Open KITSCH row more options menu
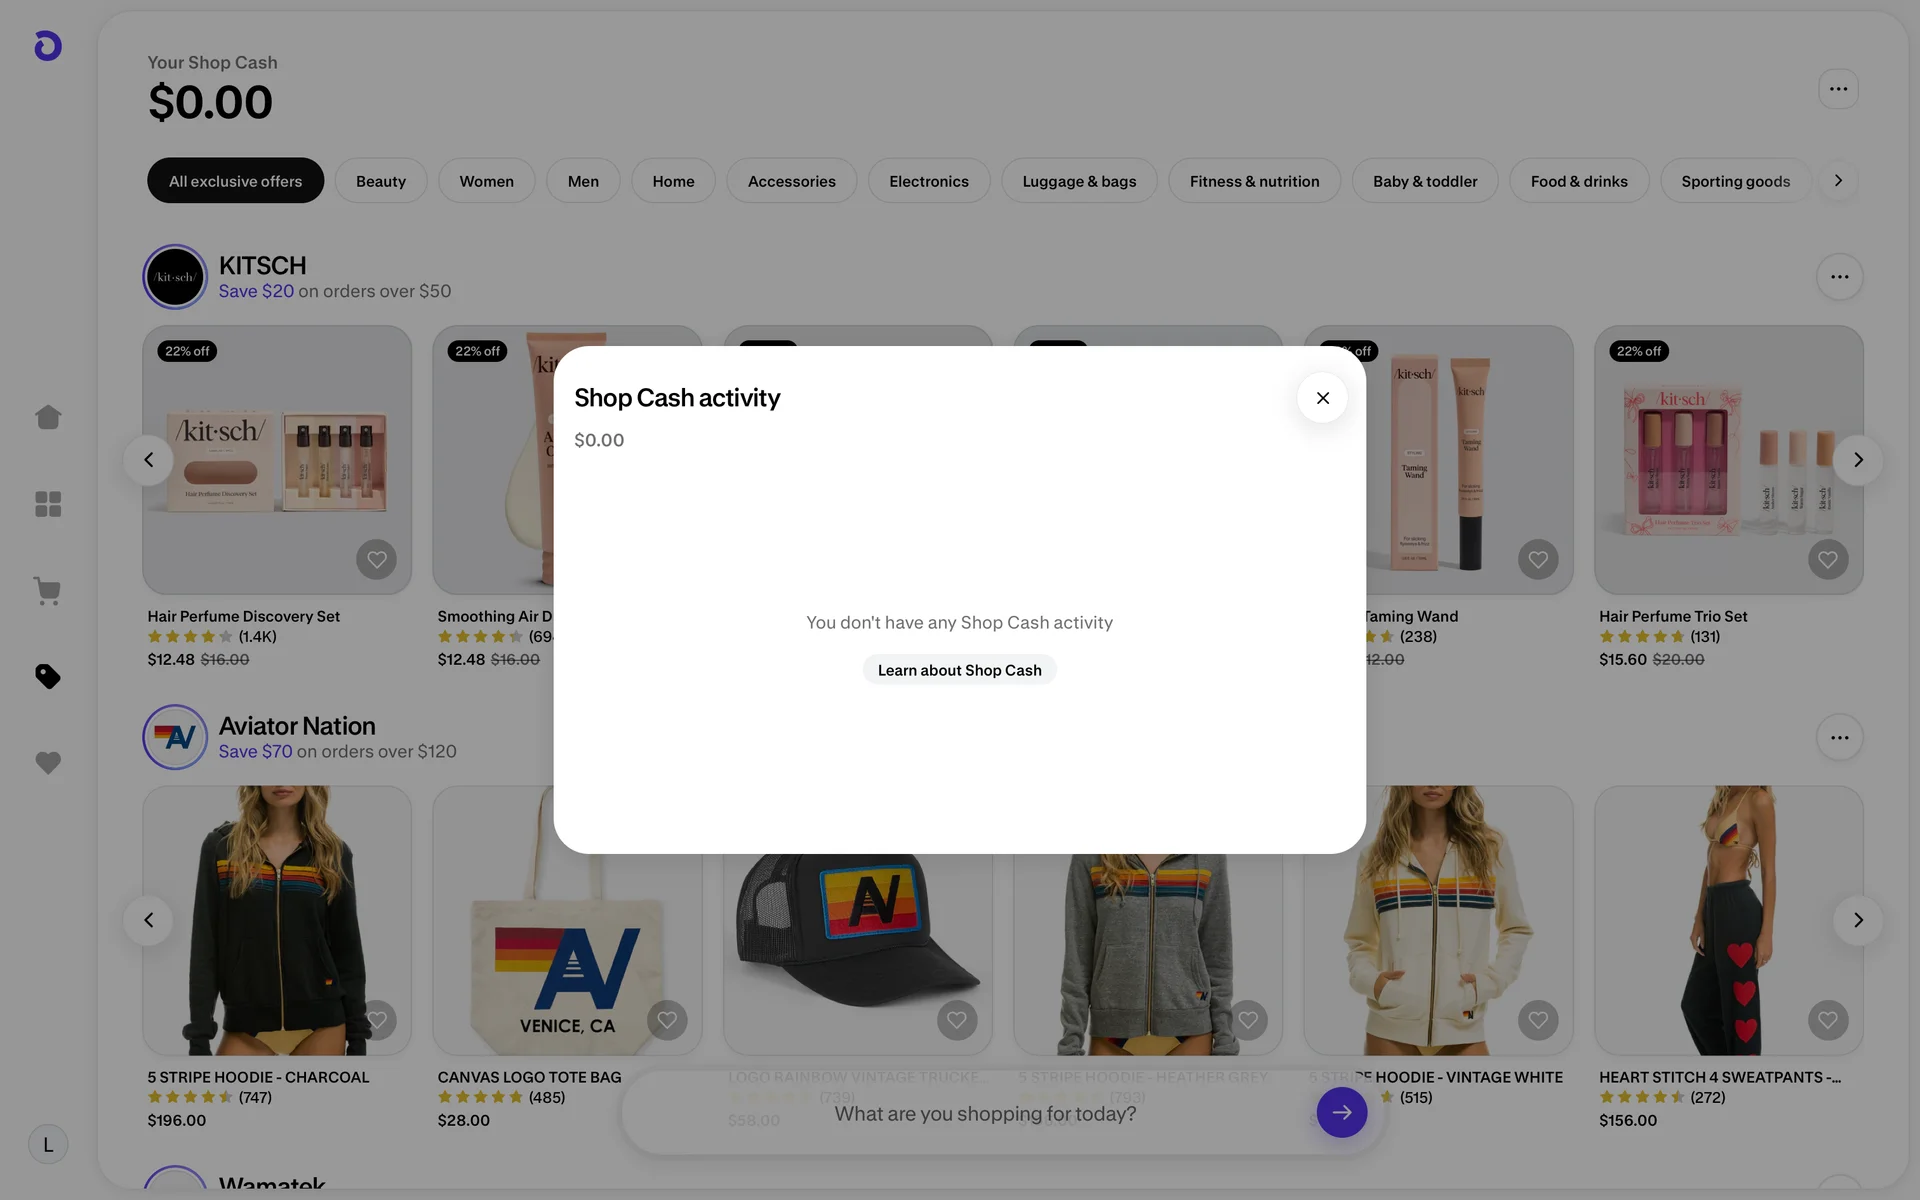This screenshot has width=1920, height=1200. [1839, 277]
